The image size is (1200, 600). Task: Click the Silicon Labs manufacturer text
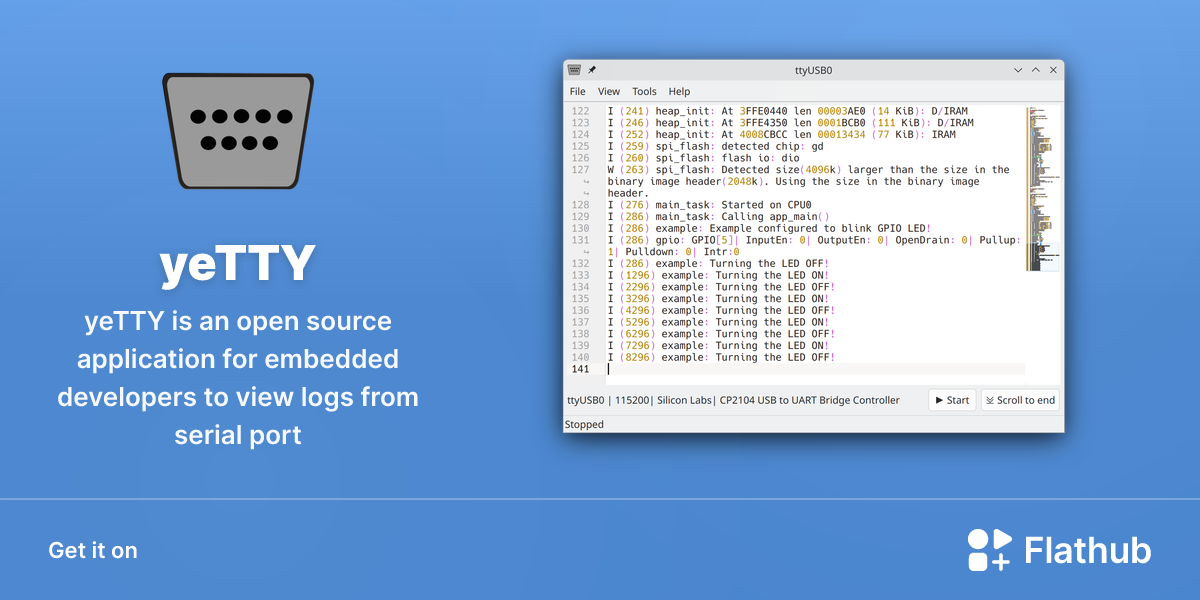coord(685,400)
